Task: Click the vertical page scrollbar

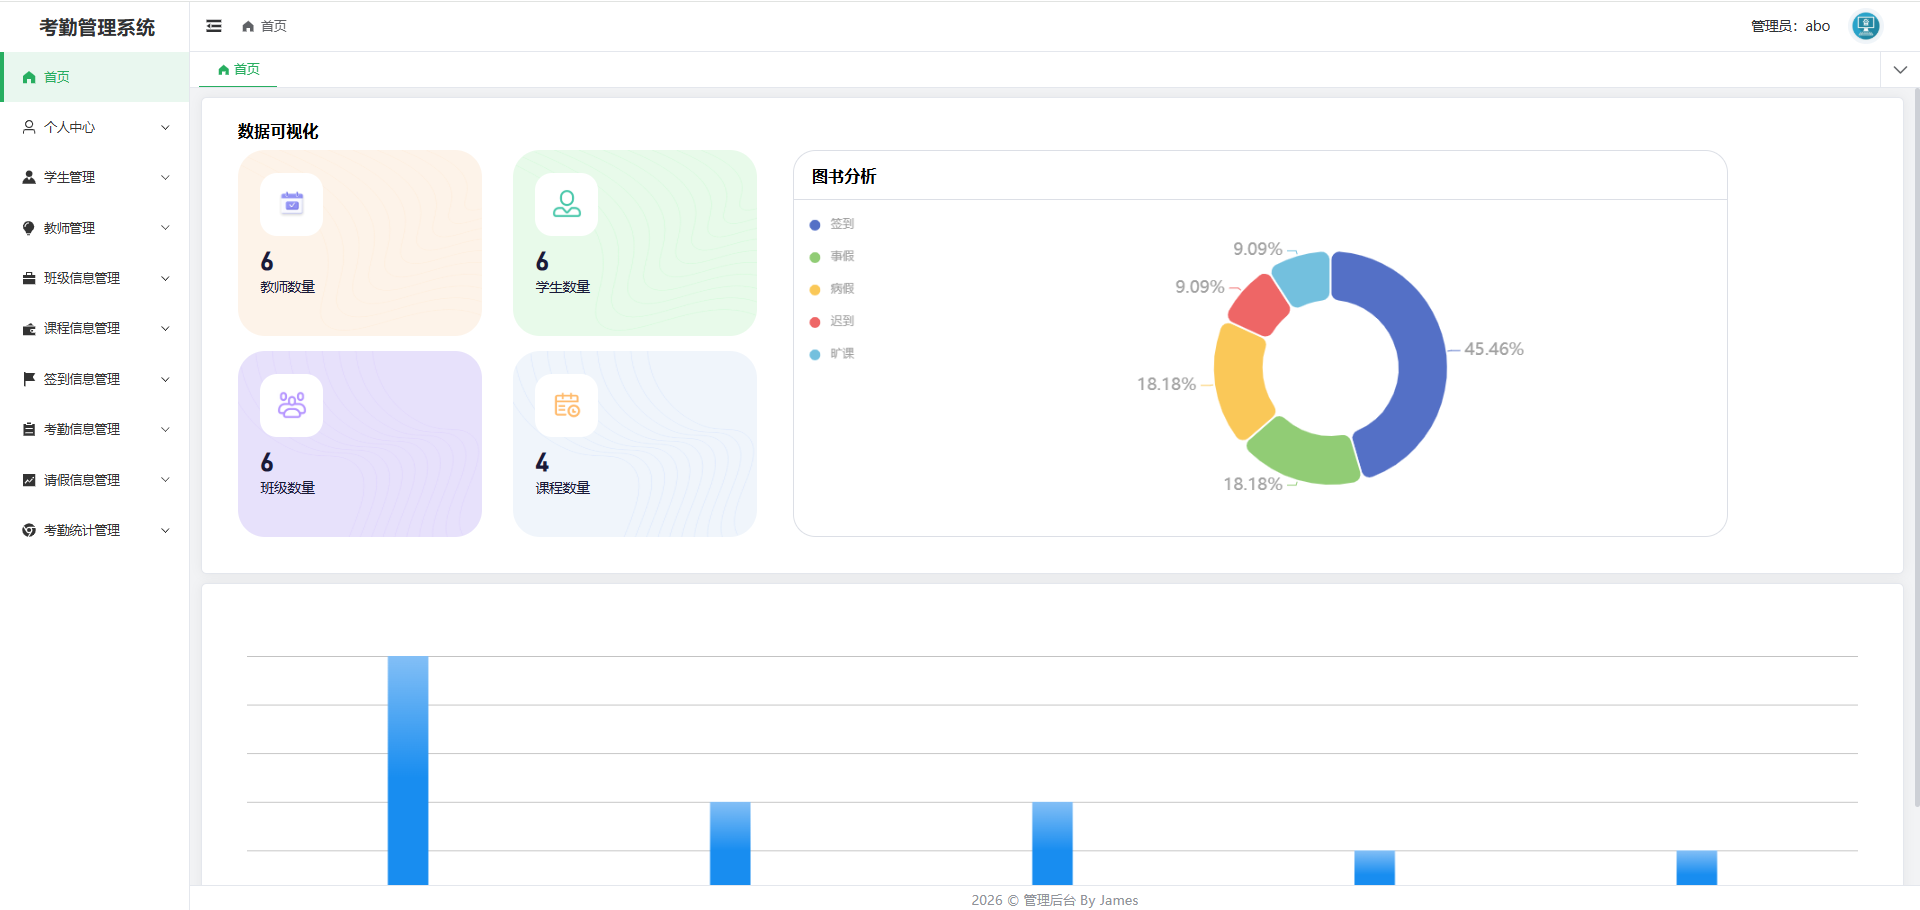Action: (1916, 445)
